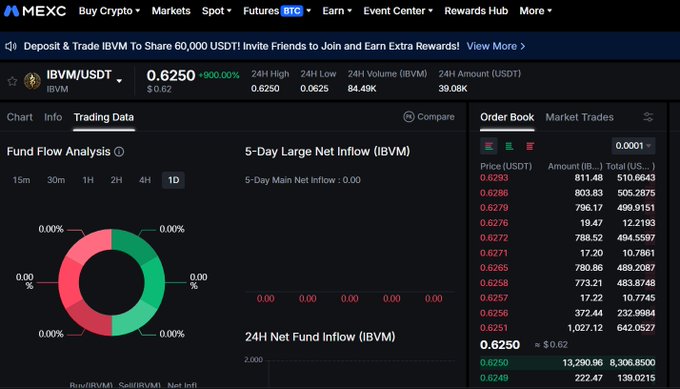Click the announcement speaker icon
Viewport: 680px width, 389px height.
click(11, 46)
